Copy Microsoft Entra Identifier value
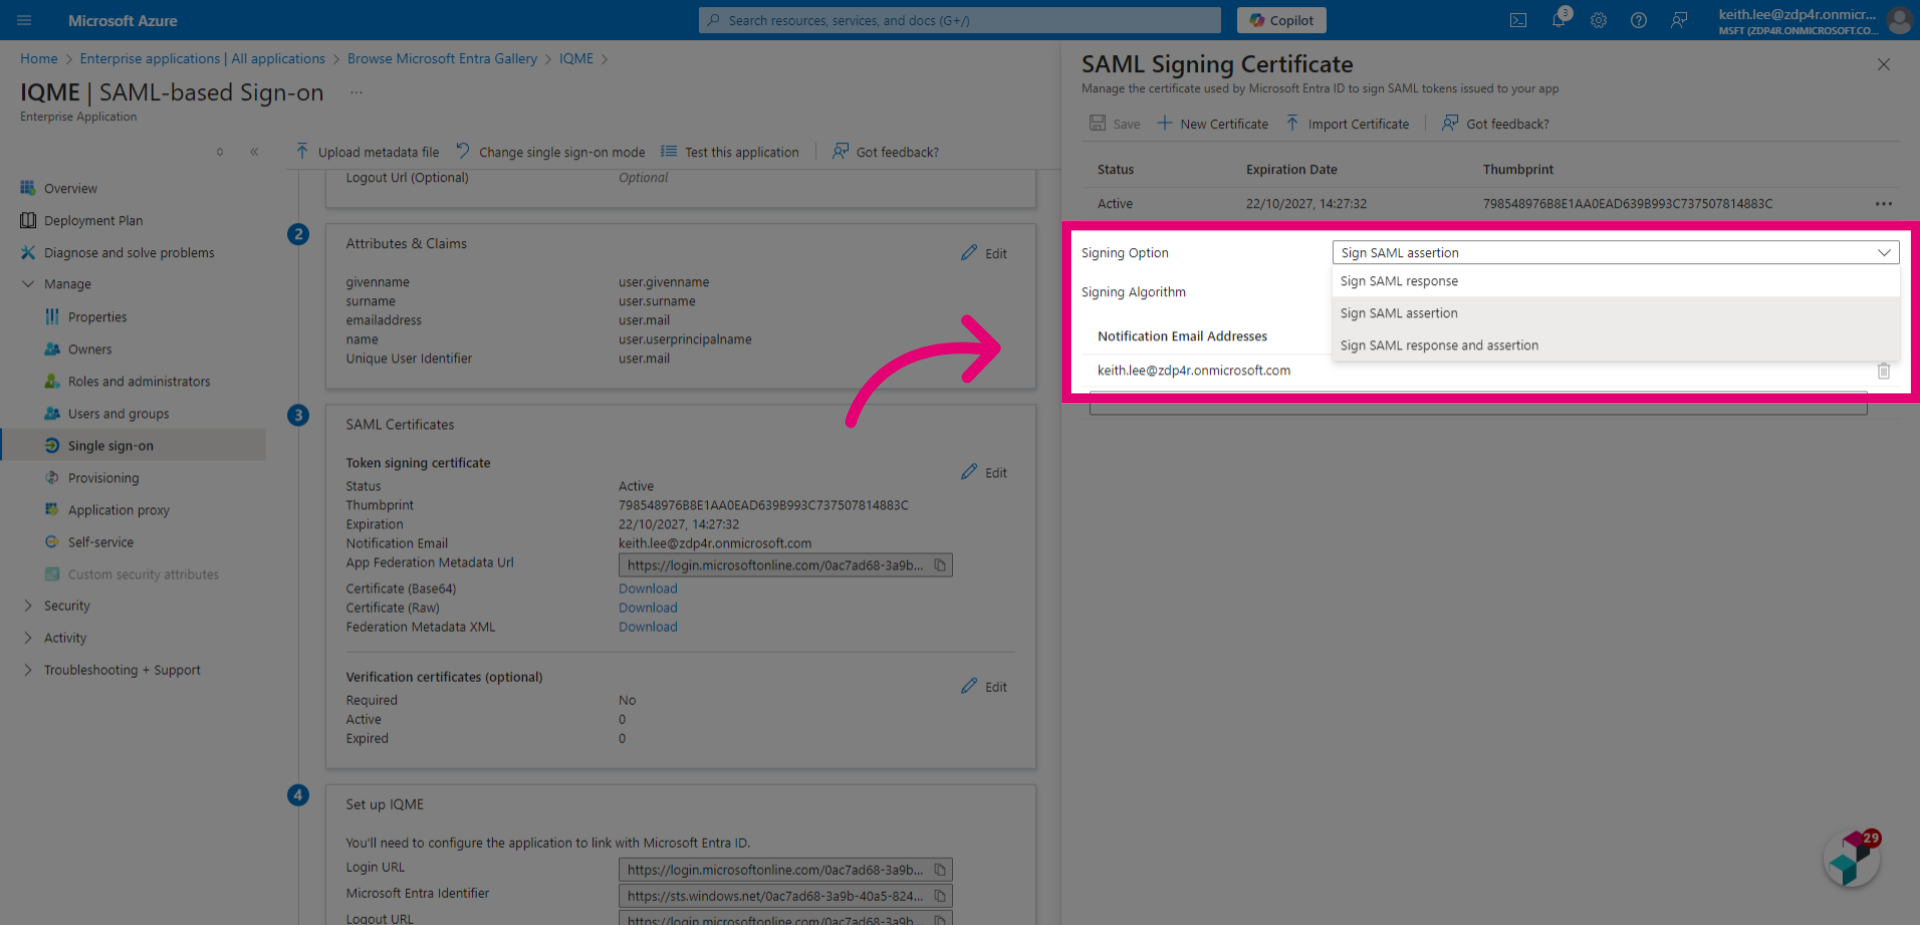Screen dimensions: 1920x925 coord(940,896)
